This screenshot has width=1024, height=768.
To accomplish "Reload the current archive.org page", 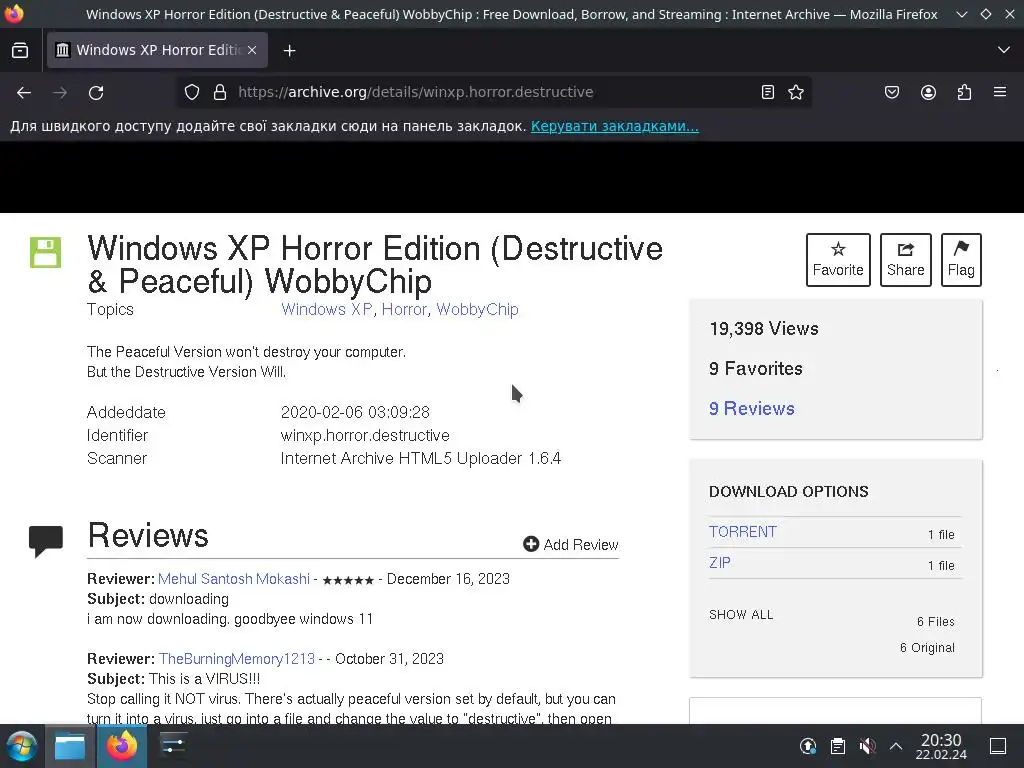I will coord(96,93).
